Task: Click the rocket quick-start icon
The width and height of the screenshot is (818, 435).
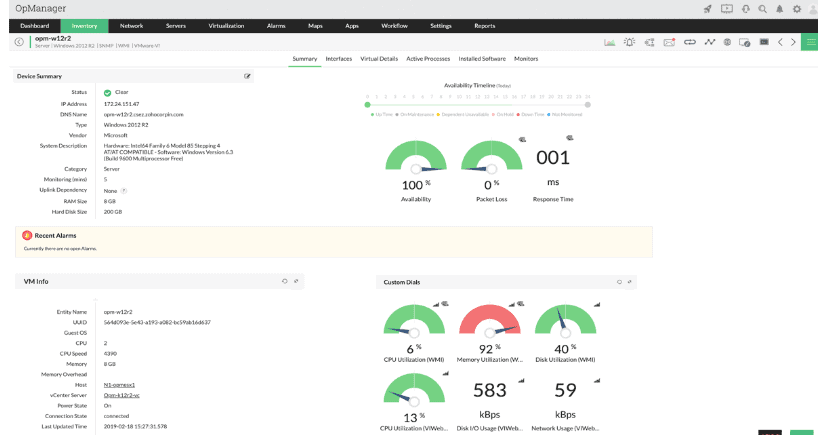Action: coord(707,9)
